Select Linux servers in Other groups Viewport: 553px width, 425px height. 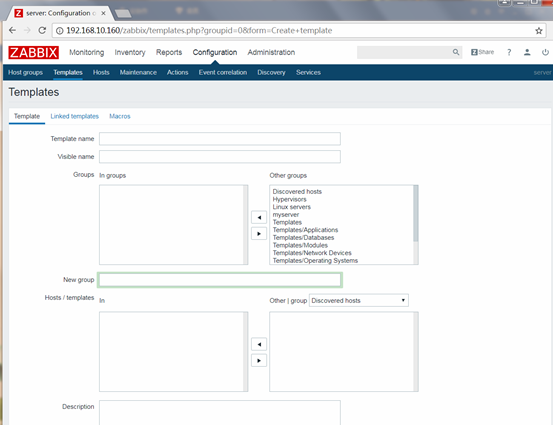291,207
